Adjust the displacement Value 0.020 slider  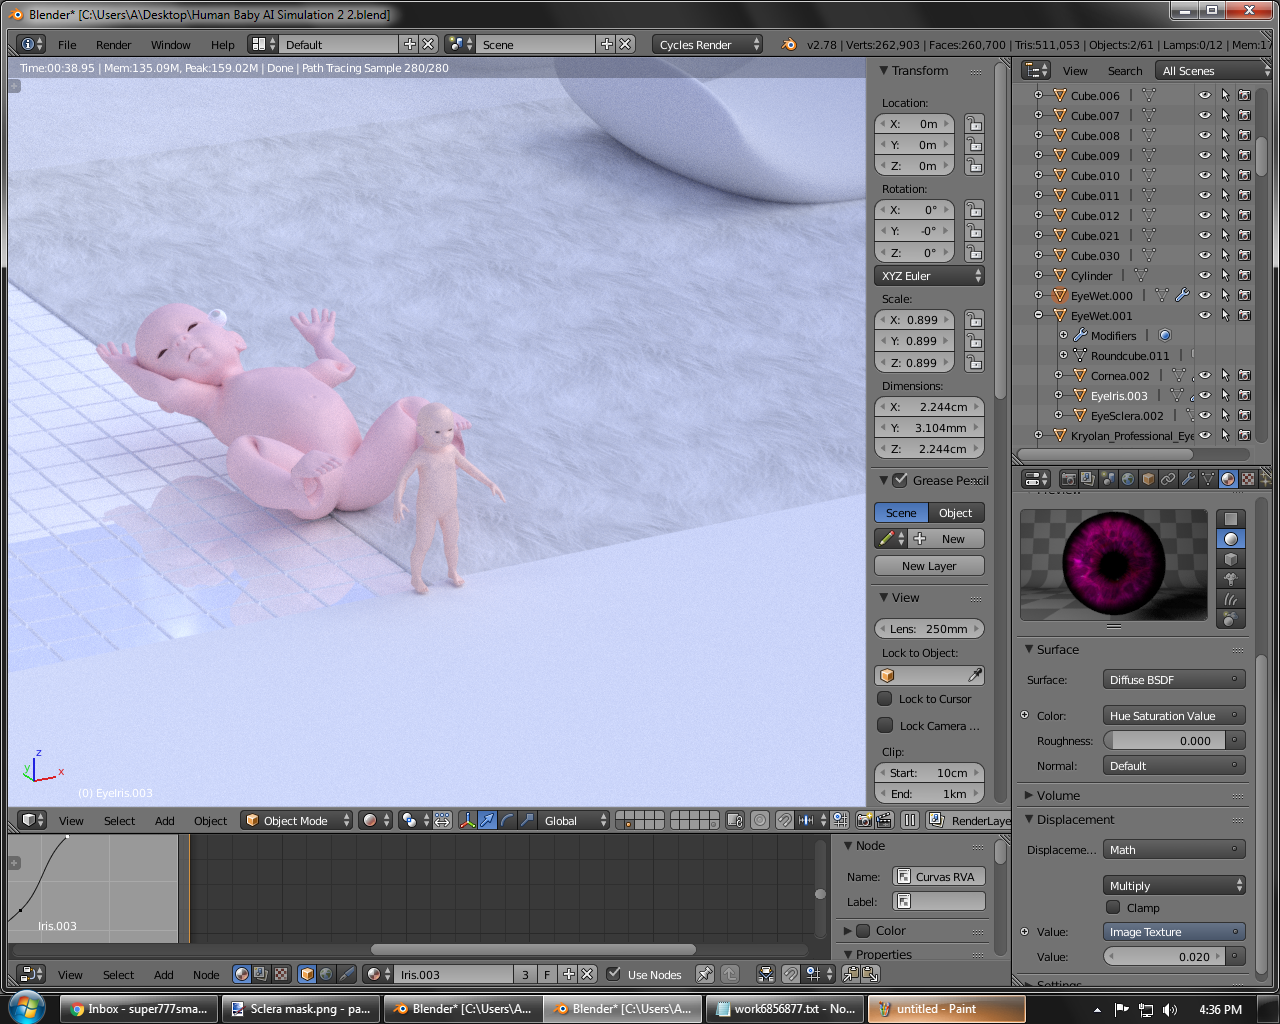click(x=1165, y=957)
